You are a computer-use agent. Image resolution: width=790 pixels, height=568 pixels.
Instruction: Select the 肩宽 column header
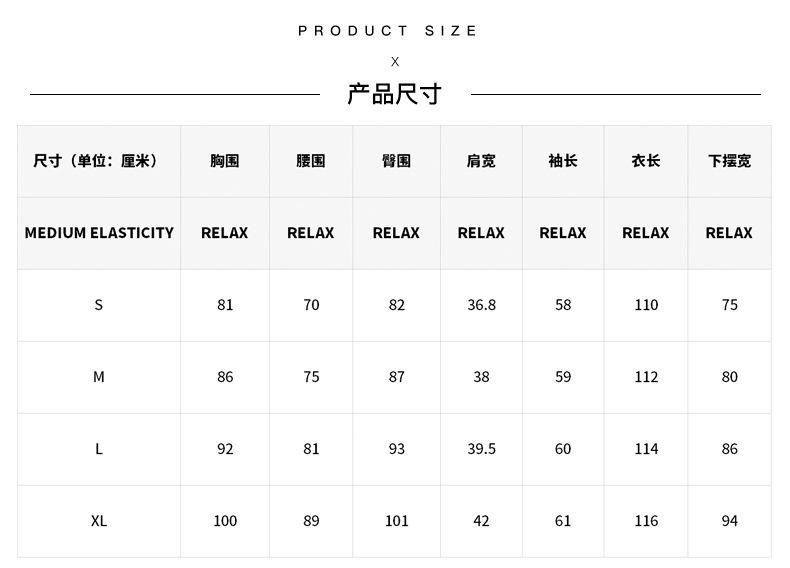pos(481,161)
